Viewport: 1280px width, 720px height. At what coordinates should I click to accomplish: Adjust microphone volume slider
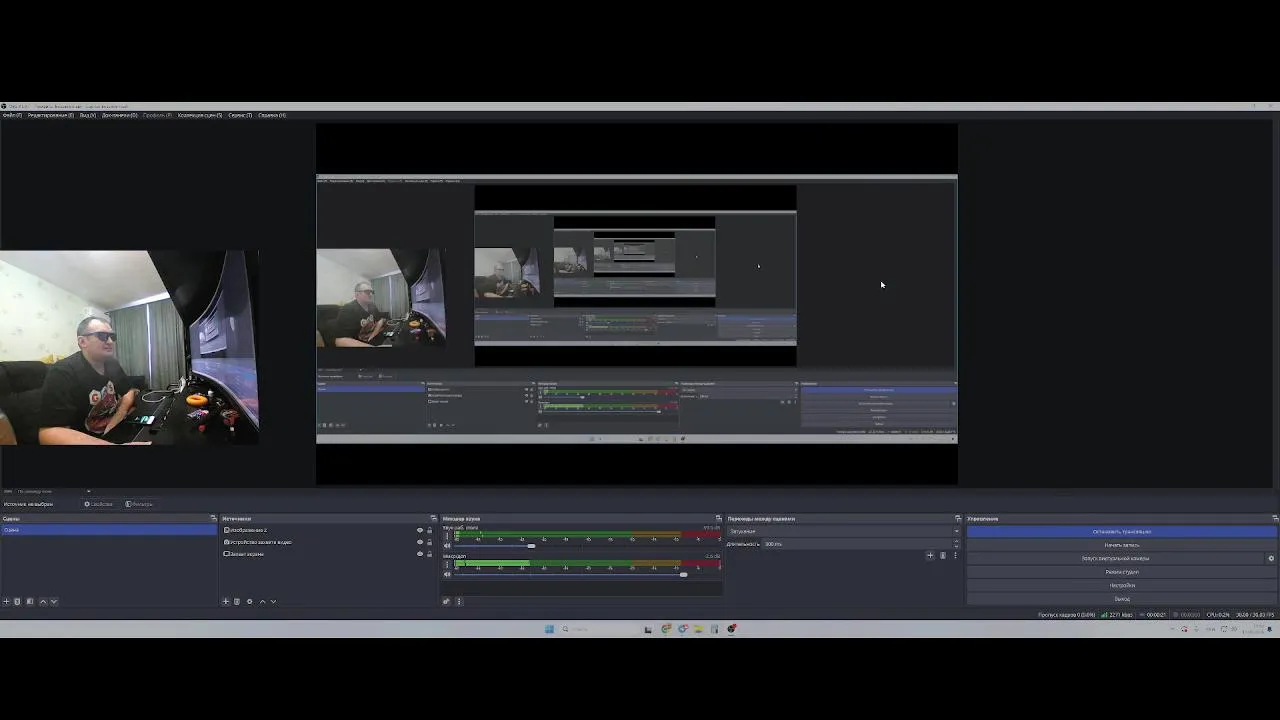[683, 574]
